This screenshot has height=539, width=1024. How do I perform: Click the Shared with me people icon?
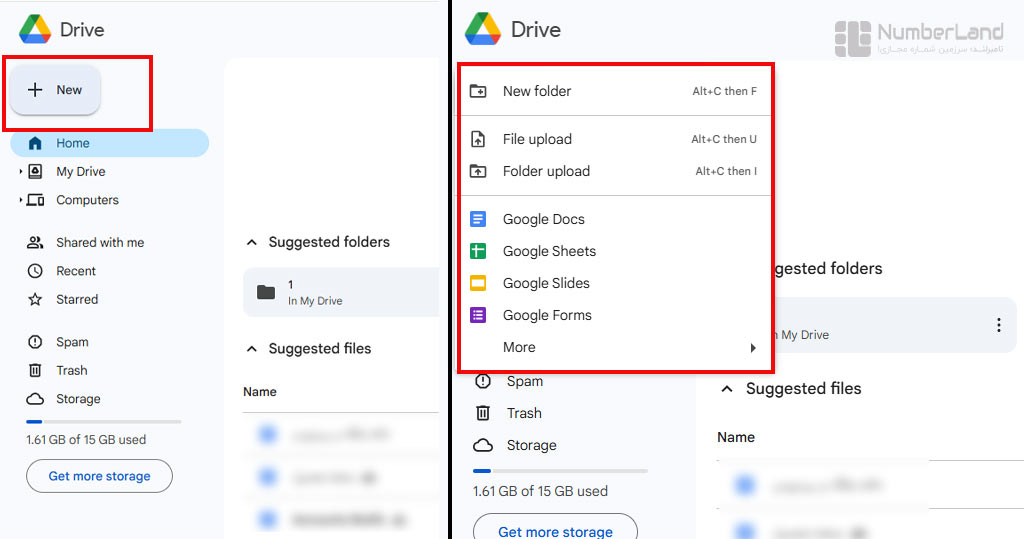click(35, 242)
